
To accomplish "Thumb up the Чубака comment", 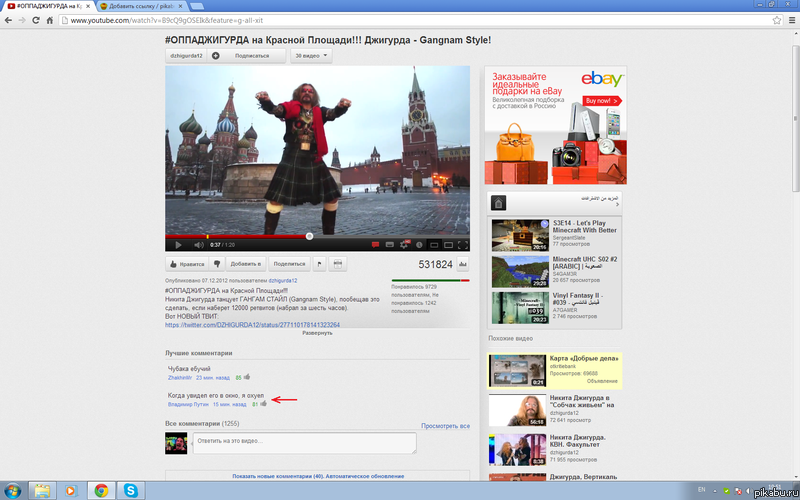I will [x=247, y=377].
